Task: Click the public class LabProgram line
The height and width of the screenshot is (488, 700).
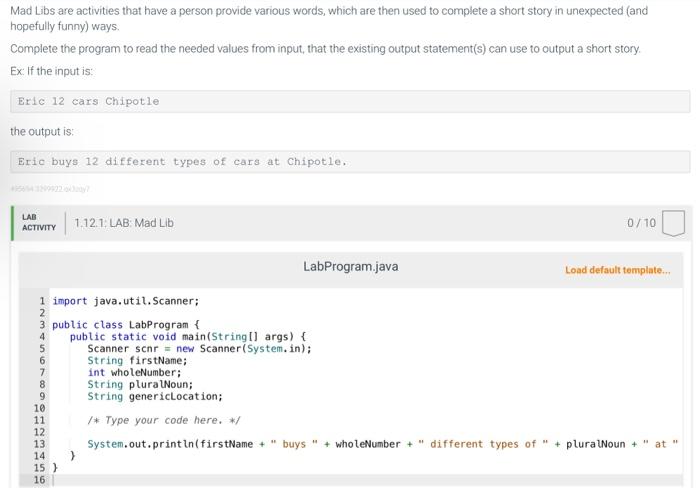Action: [x=126, y=325]
